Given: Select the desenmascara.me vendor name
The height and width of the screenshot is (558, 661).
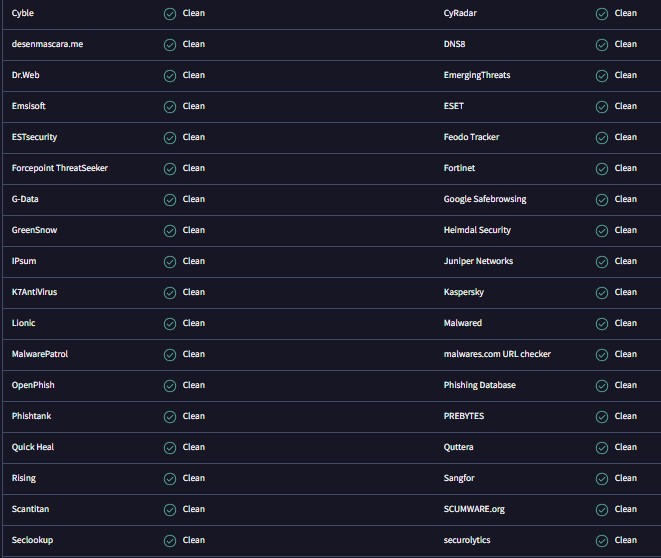Looking at the screenshot, I should 48,44.
